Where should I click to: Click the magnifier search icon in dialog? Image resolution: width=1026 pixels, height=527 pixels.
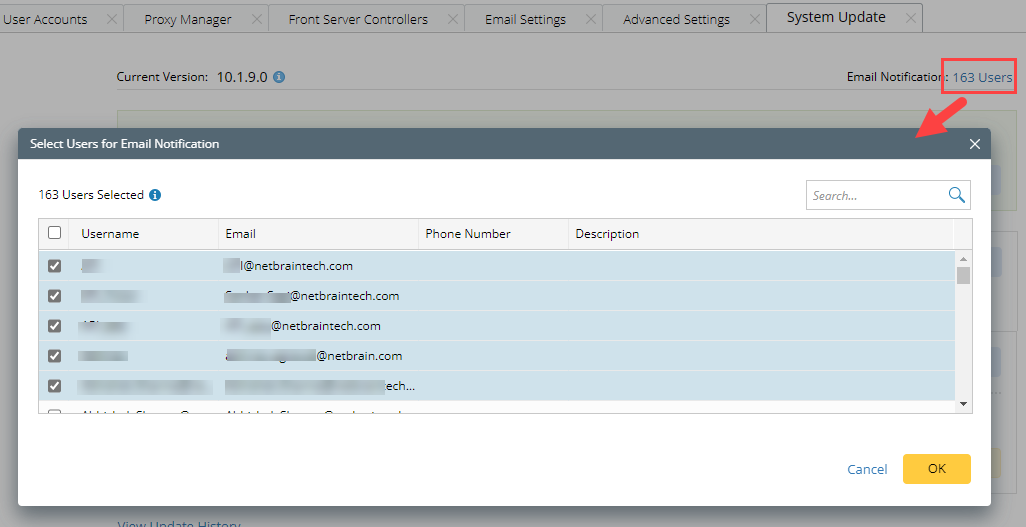coord(957,195)
